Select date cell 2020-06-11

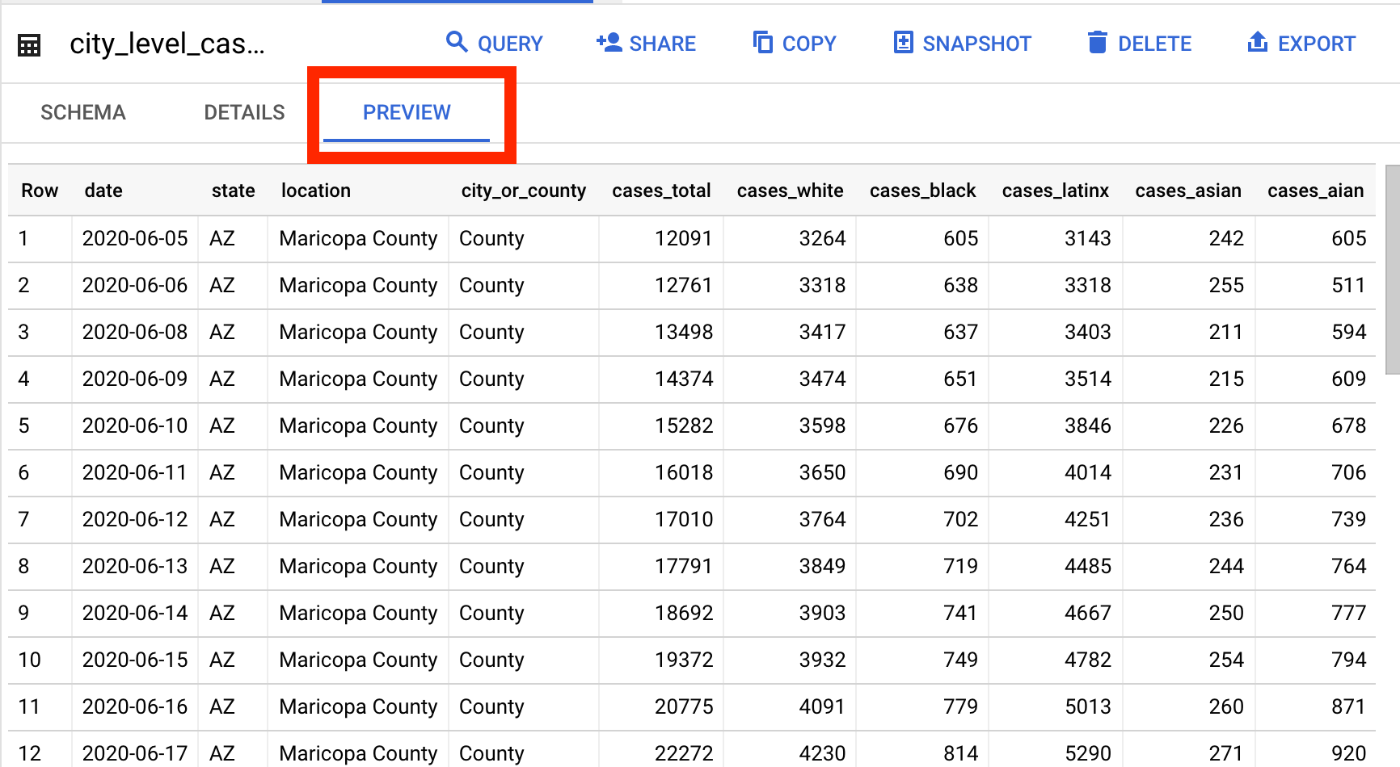[x=134, y=472]
